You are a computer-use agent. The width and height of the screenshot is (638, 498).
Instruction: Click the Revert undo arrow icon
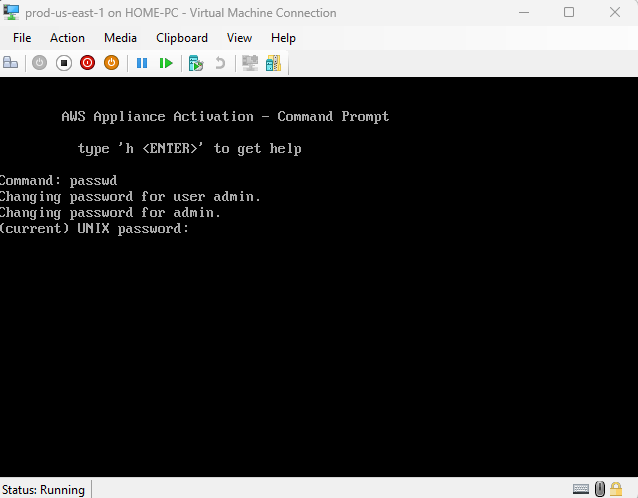(x=220, y=63)
